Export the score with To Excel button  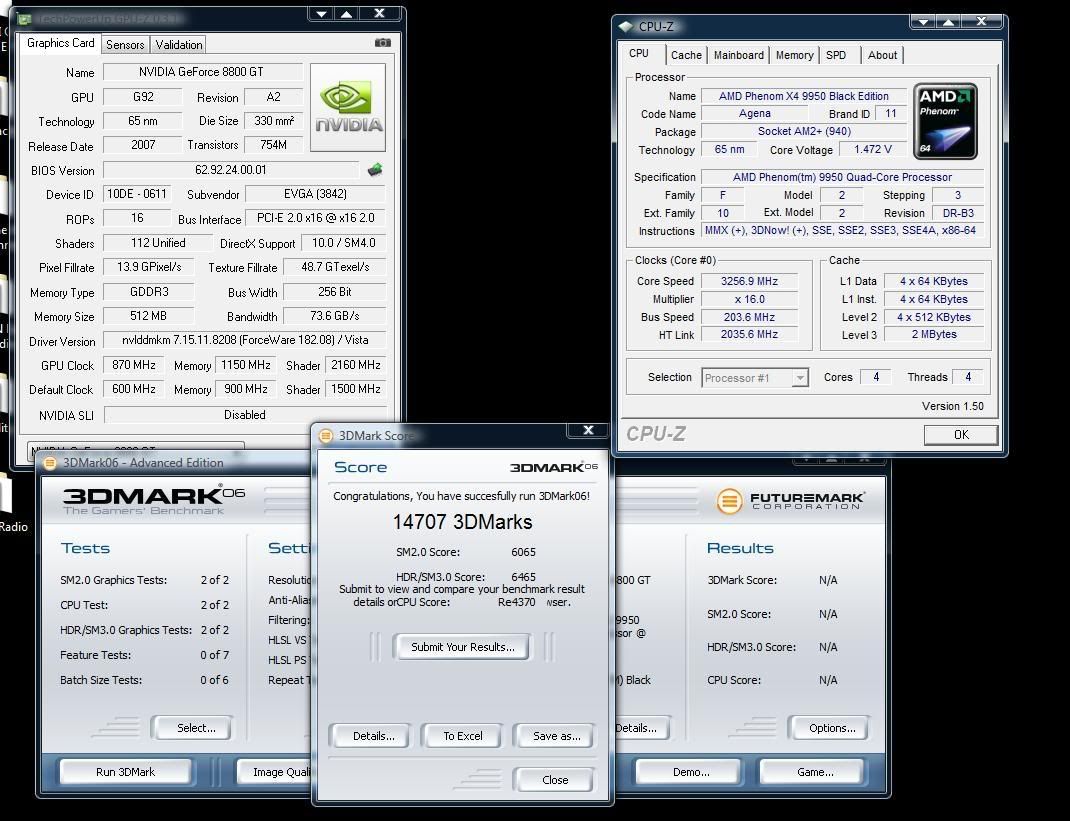click(x=463, y=736)
